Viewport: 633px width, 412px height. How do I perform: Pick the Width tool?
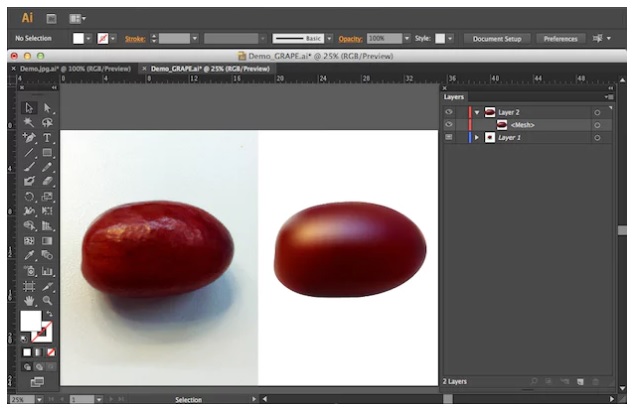pos(29,211)
